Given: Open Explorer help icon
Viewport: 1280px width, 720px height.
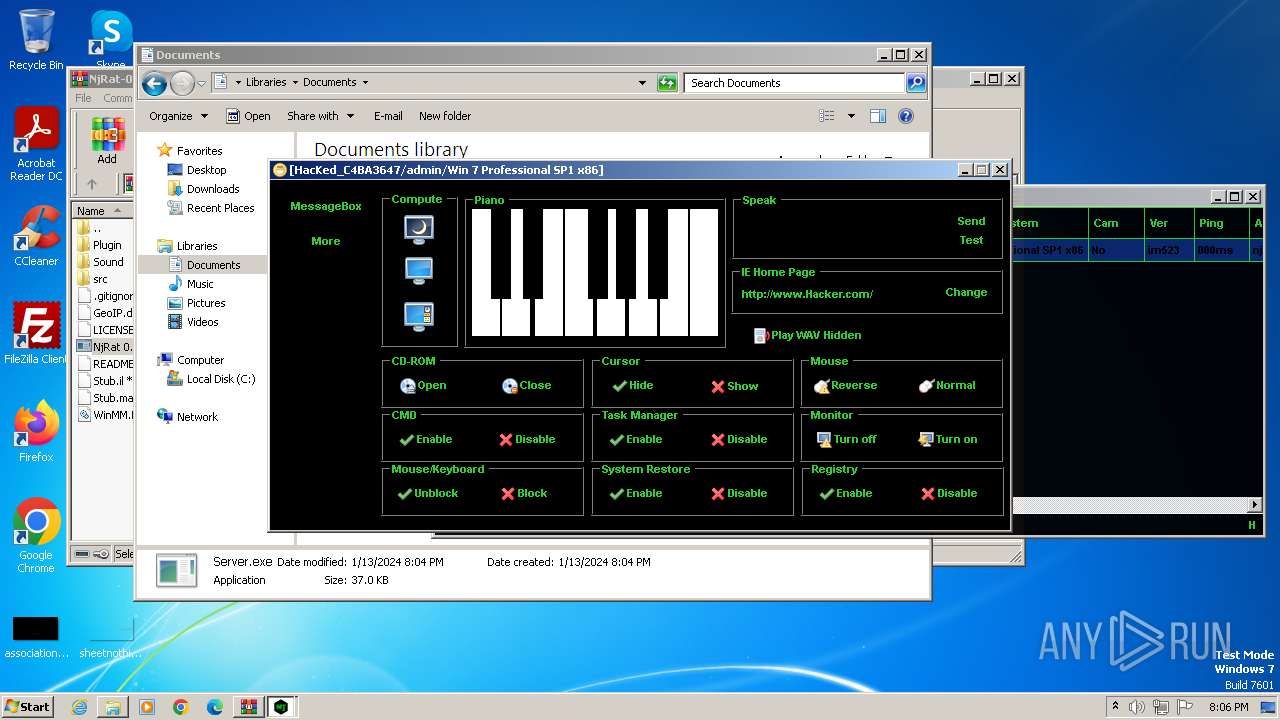Looking at the screenshot, I should coord(906,116).
